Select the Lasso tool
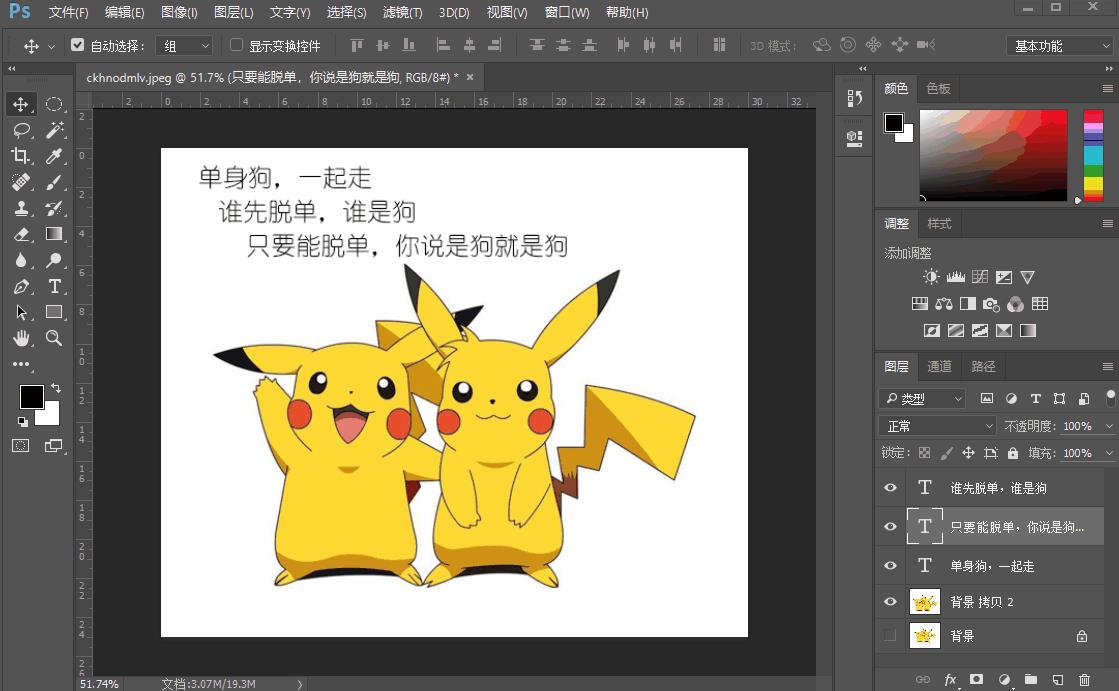This screenshot has height=691, width=1119. pos(21,130)
